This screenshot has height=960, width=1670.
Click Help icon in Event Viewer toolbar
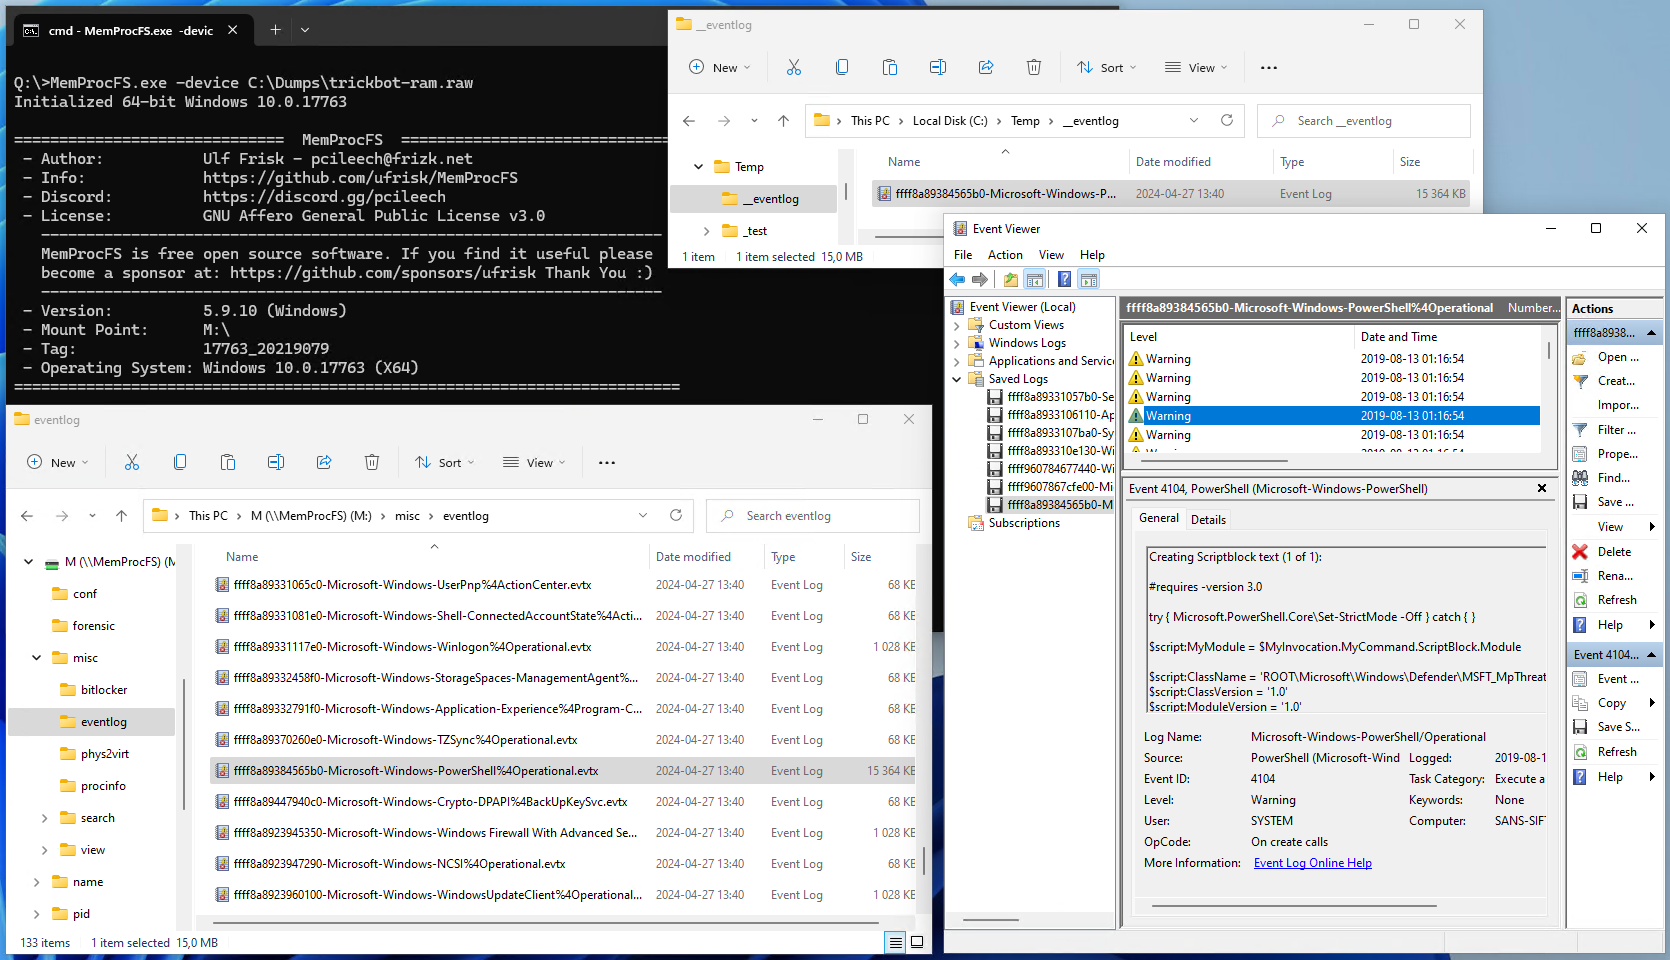point(1065,279)
